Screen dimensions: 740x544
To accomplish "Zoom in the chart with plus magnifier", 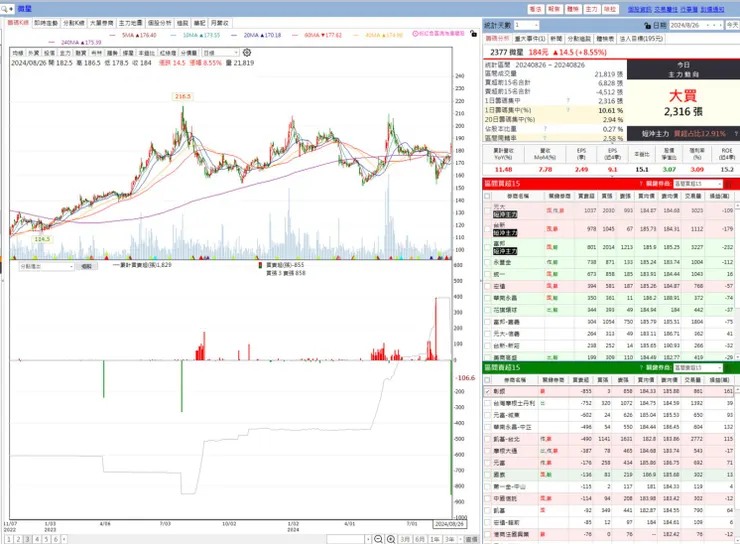I will click(391, 539).
